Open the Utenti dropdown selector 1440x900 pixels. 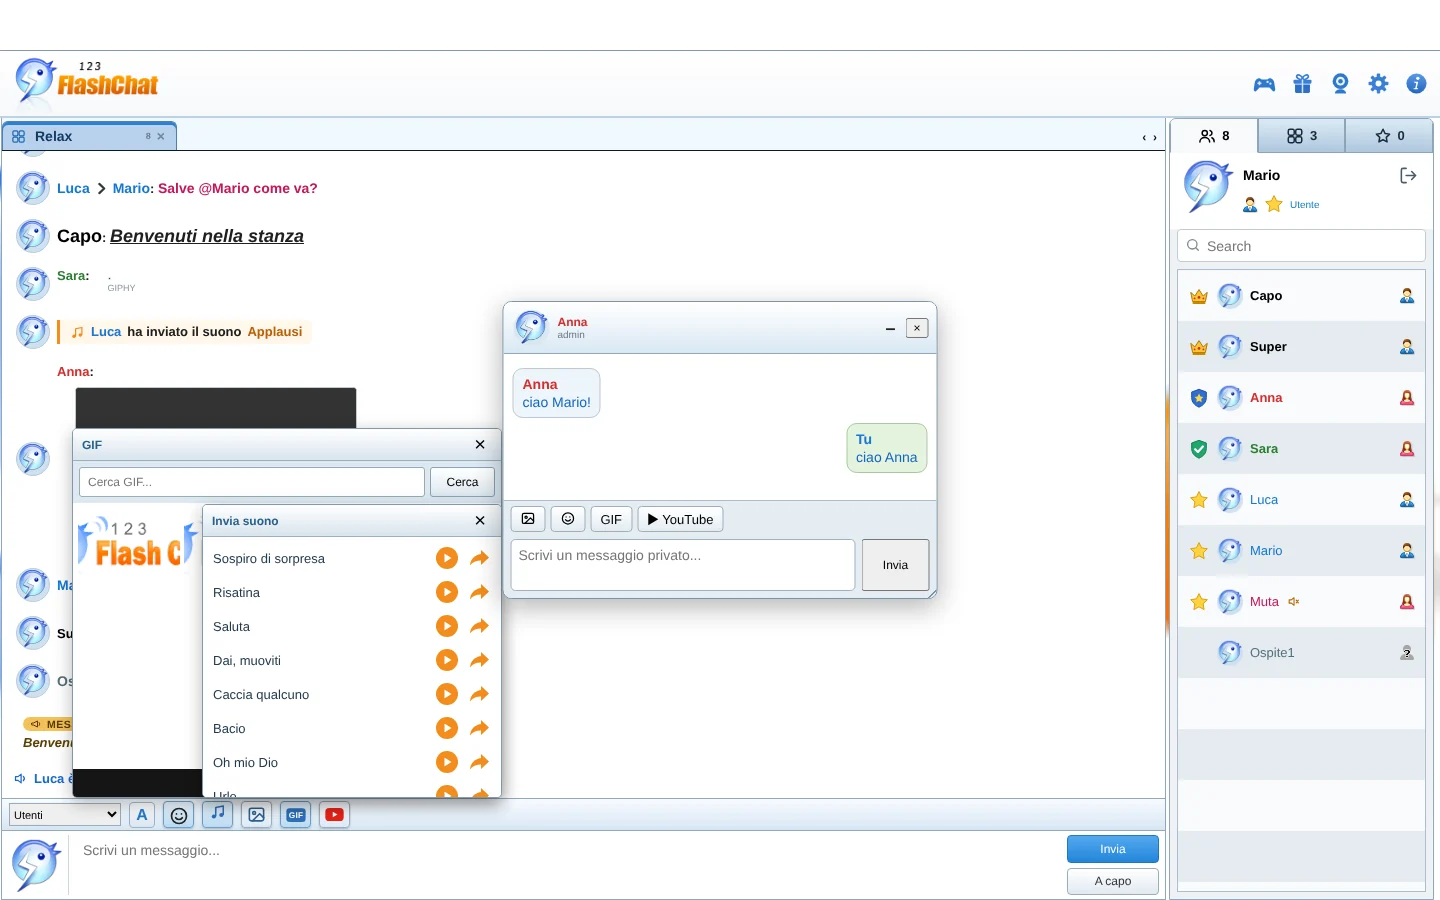[x=65, y=815]
